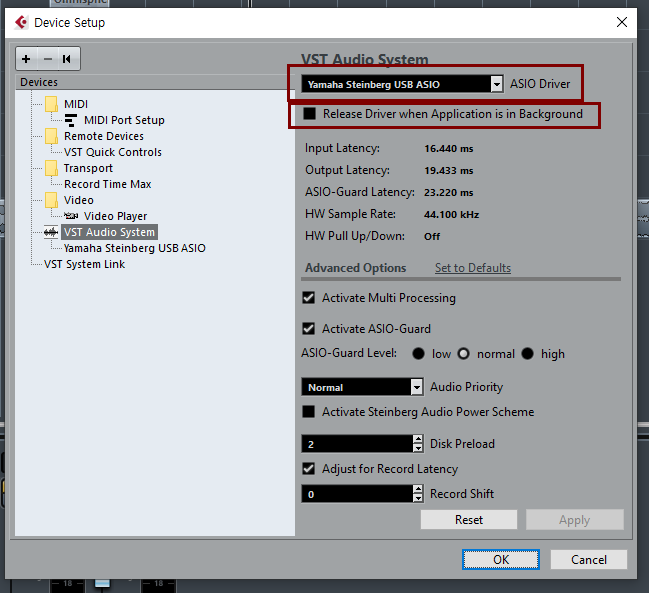Open the ASIO Driver dropdown
This screenshot has width=649, height=593.
point(497,84)
